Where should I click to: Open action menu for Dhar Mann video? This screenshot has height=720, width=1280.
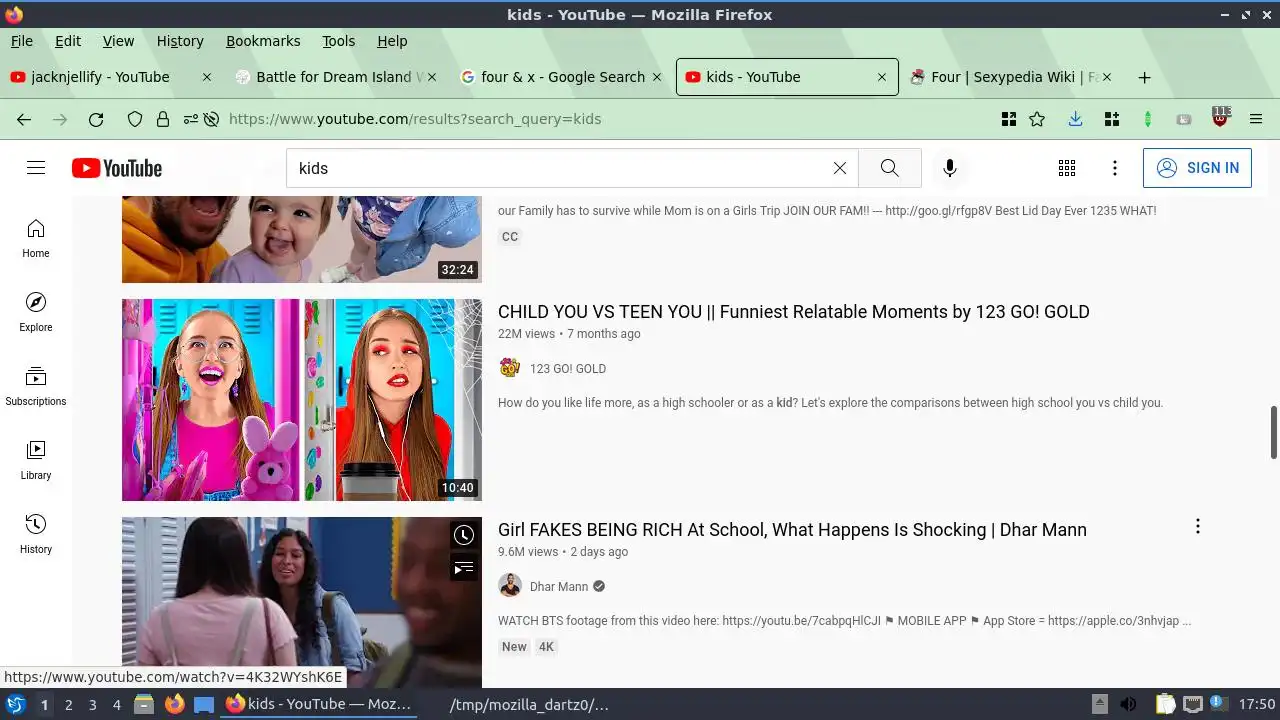click(x=1197, y=526)
